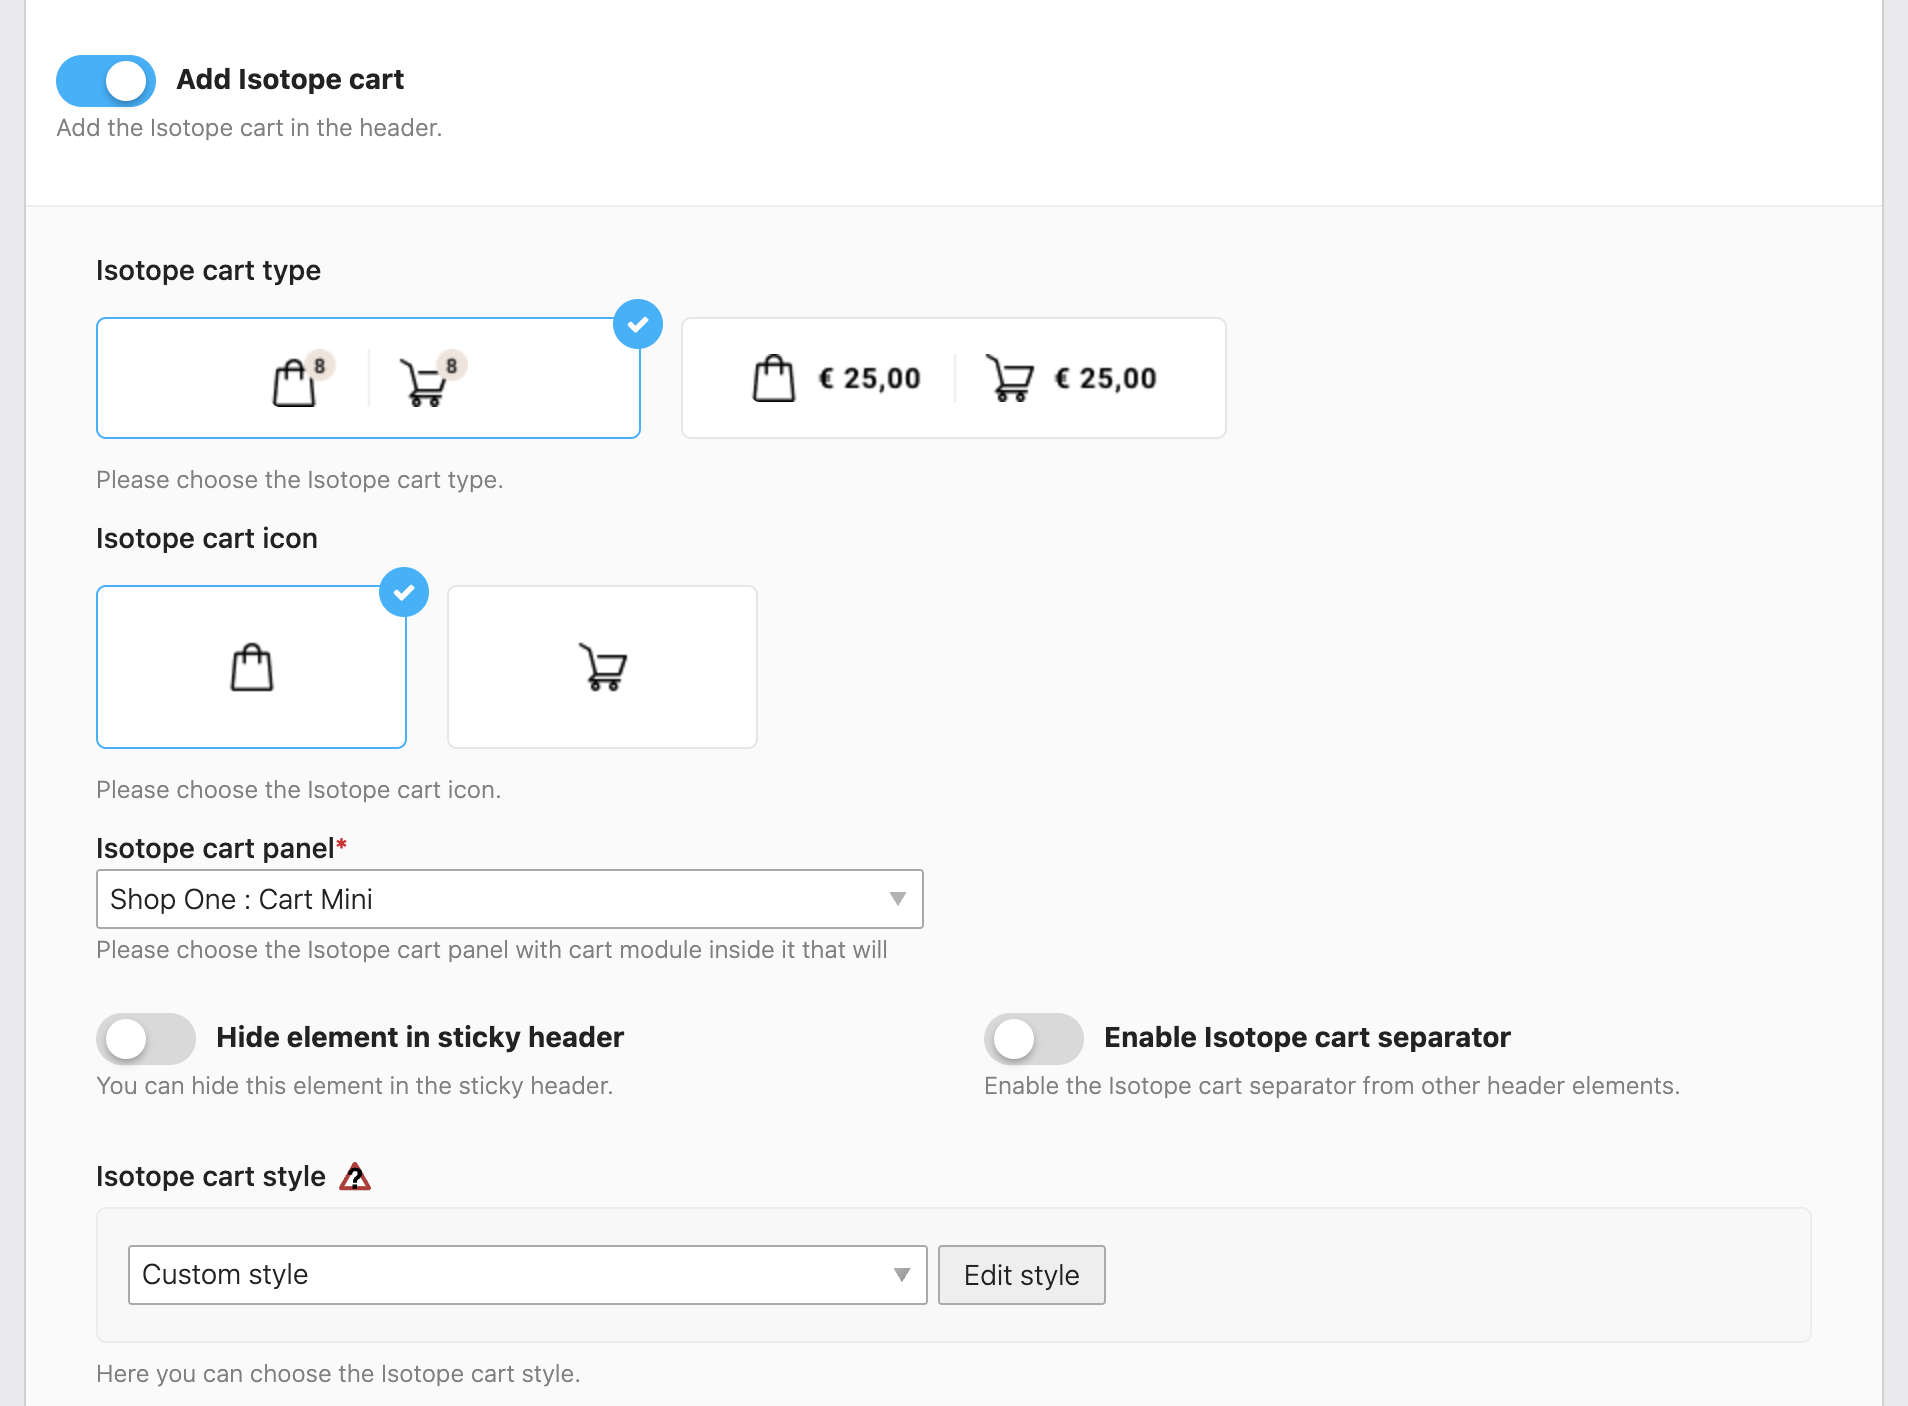Click the checkmark badge on the bag icon option
This screenshot has width=1908, height=1406.
[404, 591]
